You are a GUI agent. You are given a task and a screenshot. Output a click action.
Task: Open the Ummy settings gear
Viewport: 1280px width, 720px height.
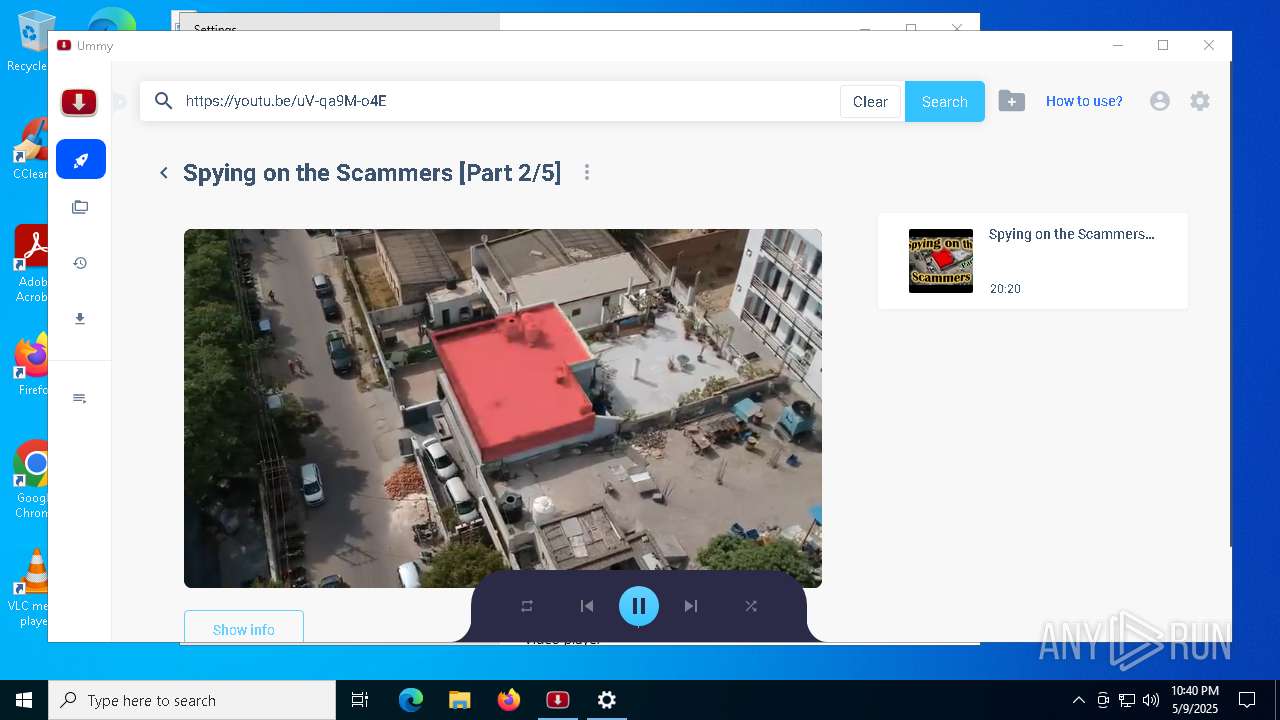[1200, 101]
